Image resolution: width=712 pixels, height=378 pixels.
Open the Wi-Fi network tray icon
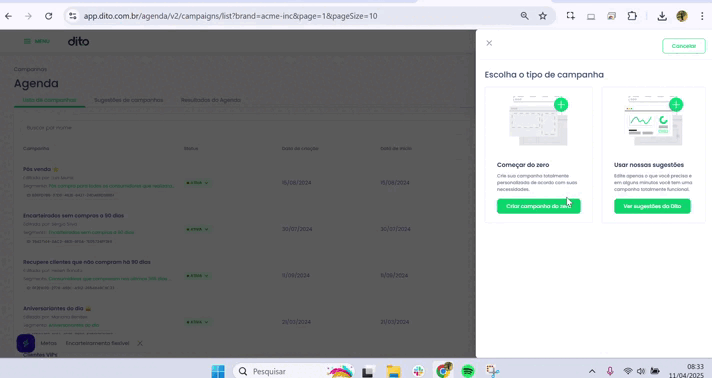628,371
